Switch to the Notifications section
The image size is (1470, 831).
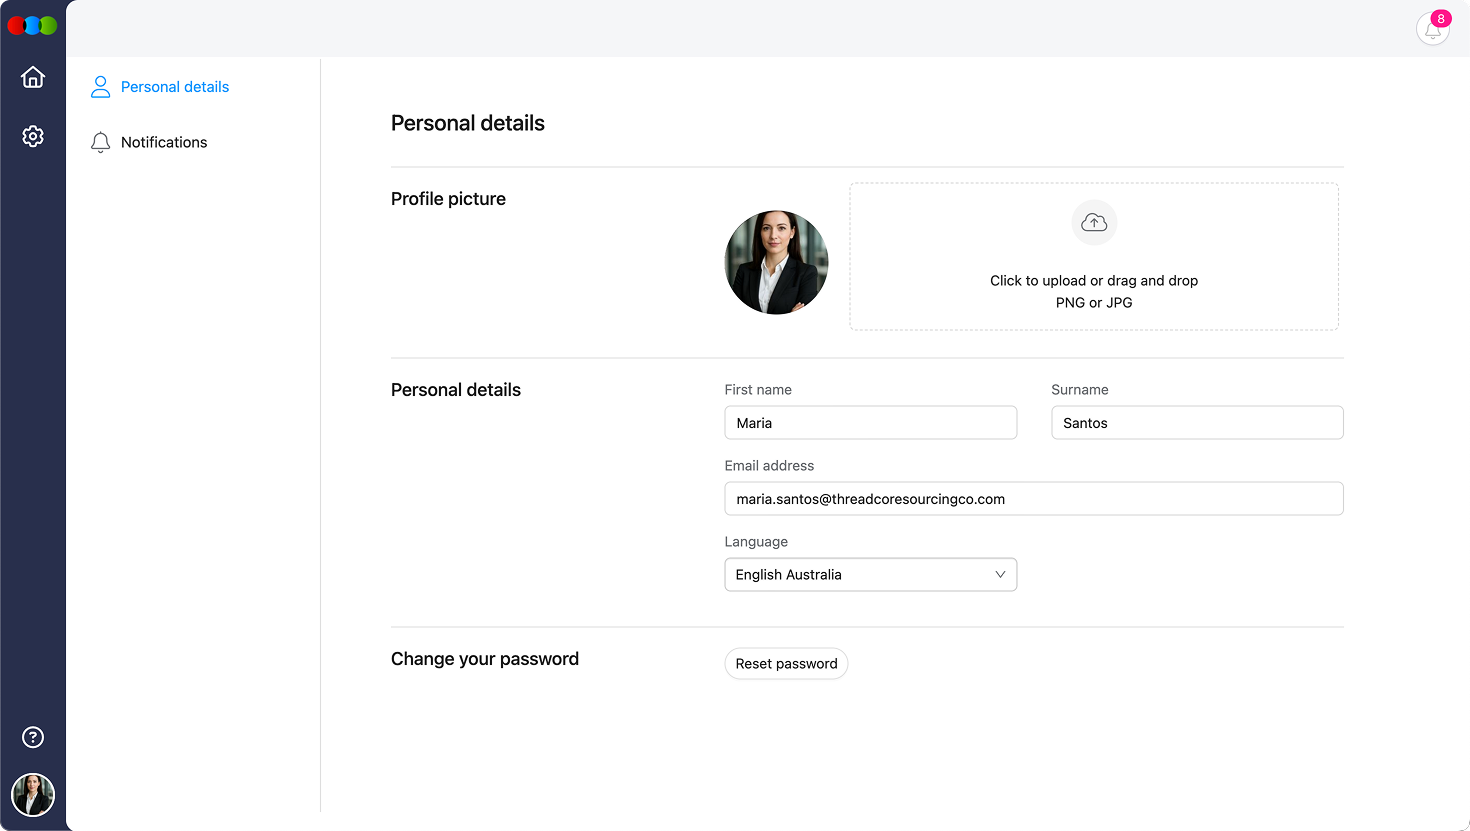tap(163, 142)
